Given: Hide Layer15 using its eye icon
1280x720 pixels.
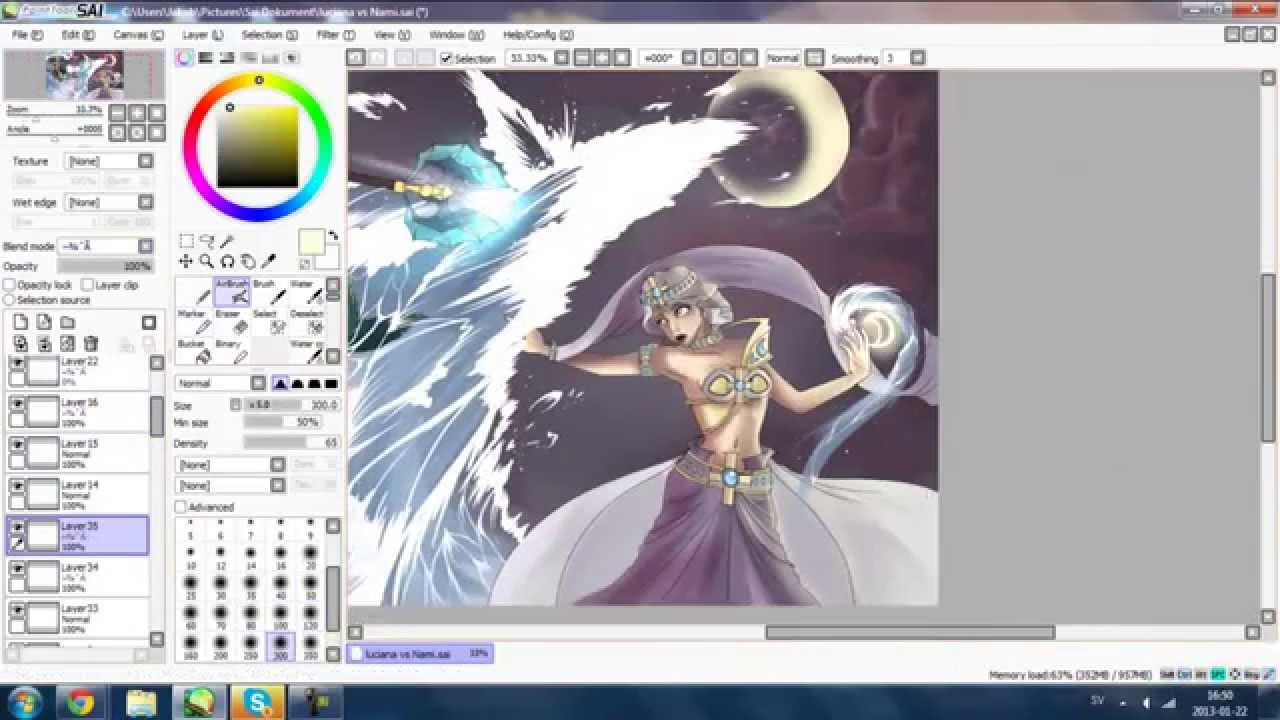Looking at the screenshot, I should click(17, 445).
